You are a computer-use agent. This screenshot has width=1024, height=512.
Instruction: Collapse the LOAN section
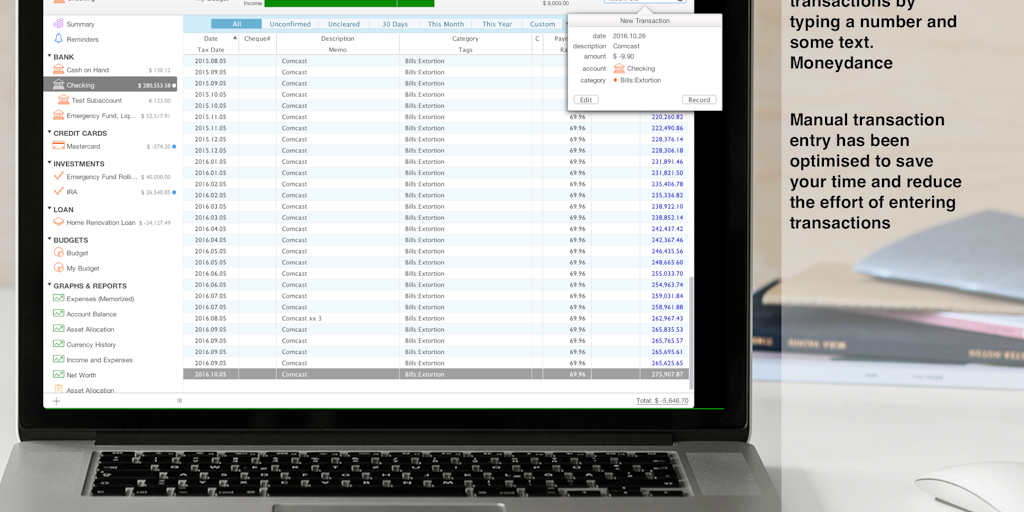50,209
